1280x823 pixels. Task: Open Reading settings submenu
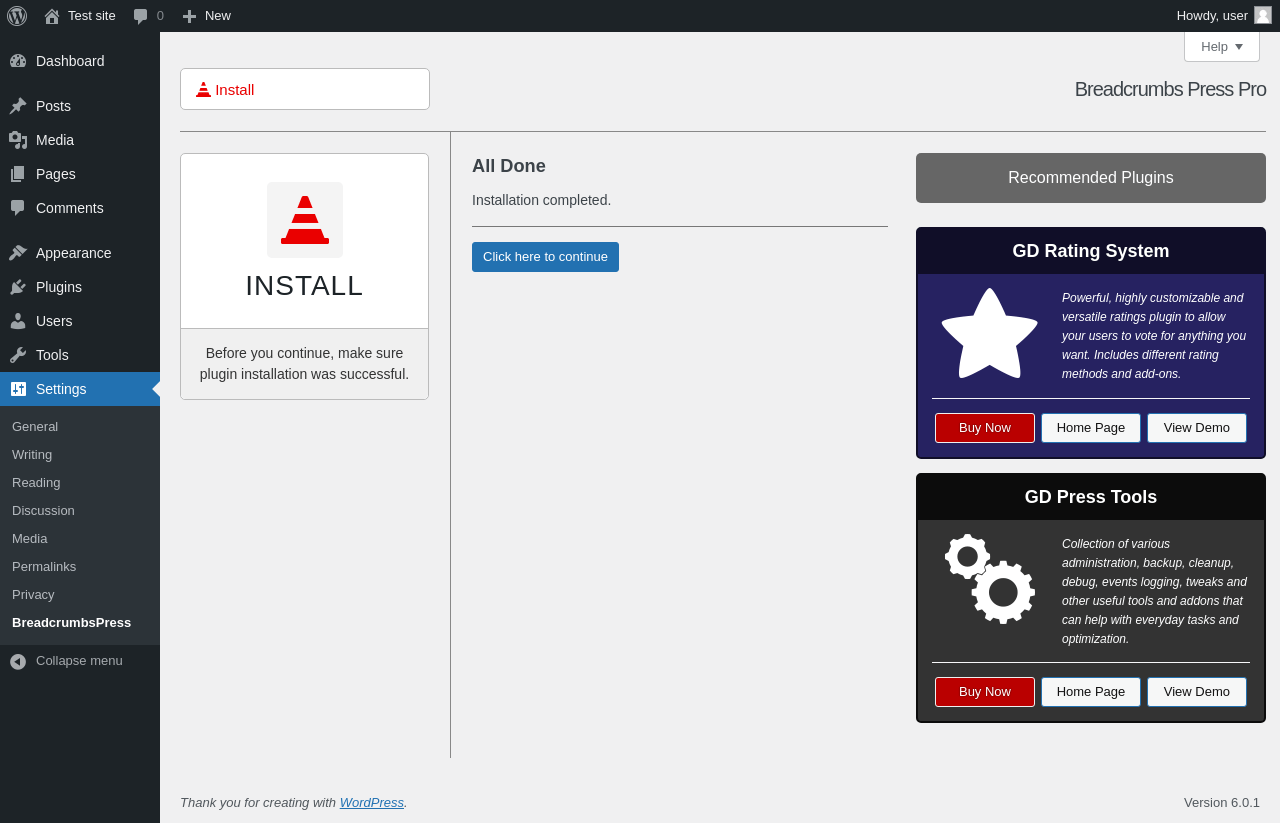(x=80, y=483)
